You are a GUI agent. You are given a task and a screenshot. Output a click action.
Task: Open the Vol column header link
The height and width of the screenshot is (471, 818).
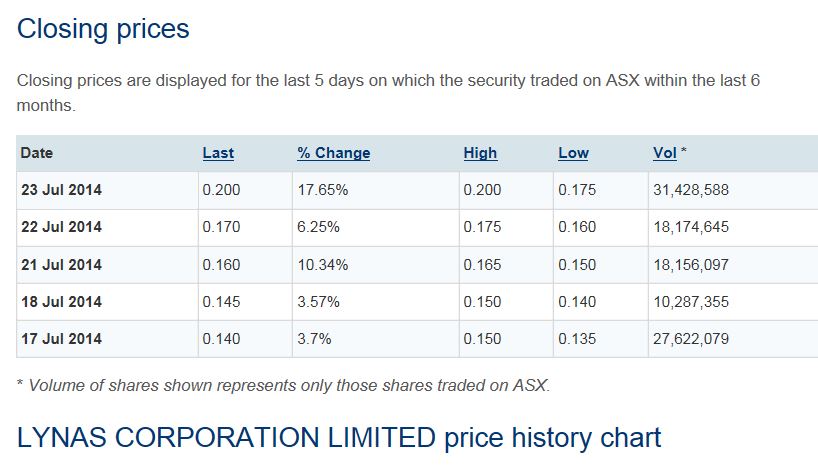[664, 153]
